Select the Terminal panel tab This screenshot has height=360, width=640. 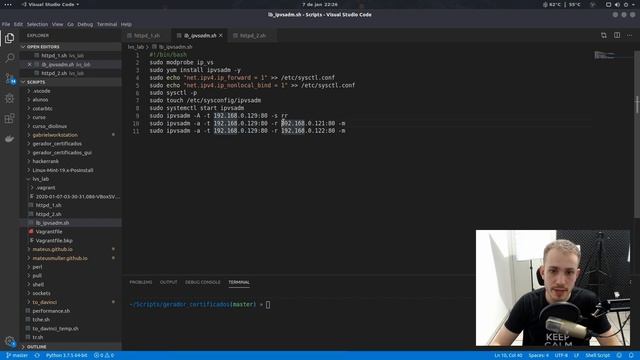239,282
